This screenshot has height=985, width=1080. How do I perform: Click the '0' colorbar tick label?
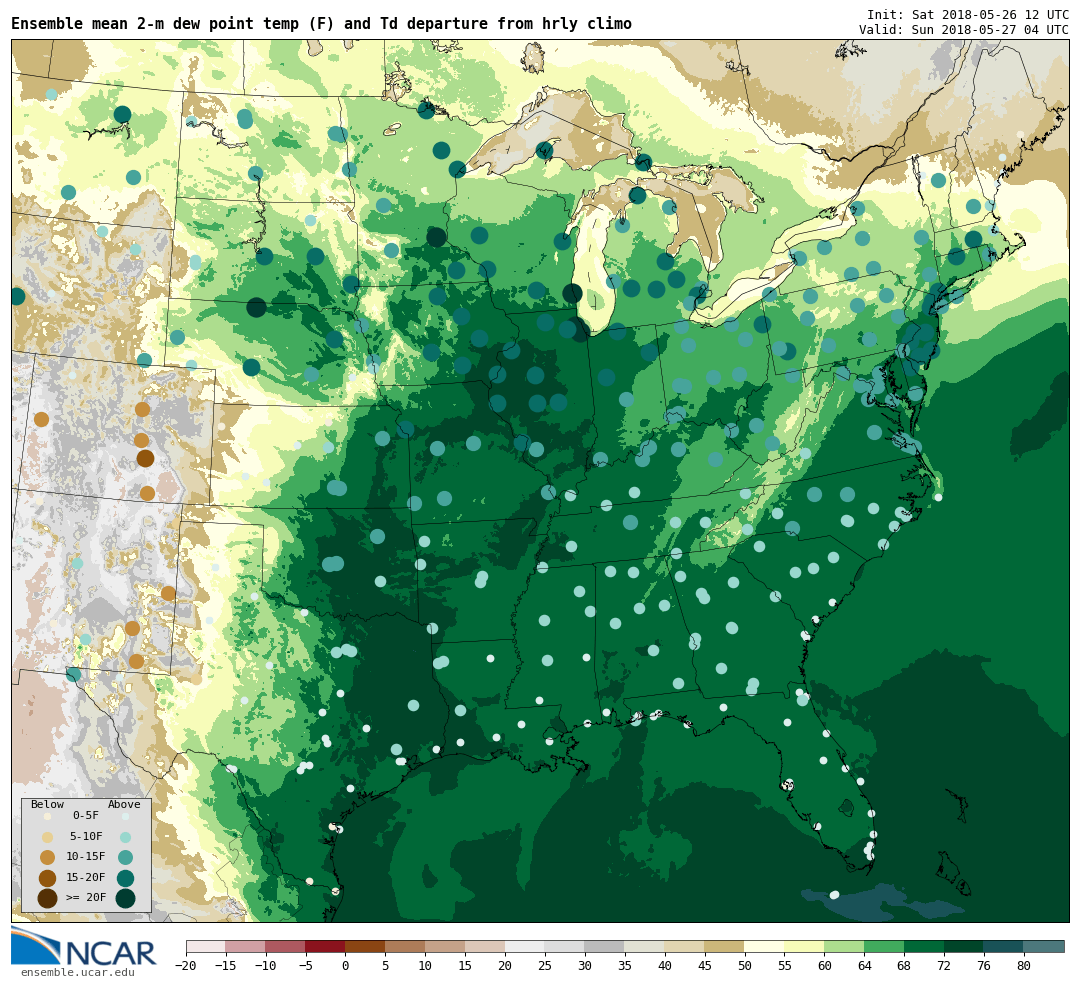346,966
